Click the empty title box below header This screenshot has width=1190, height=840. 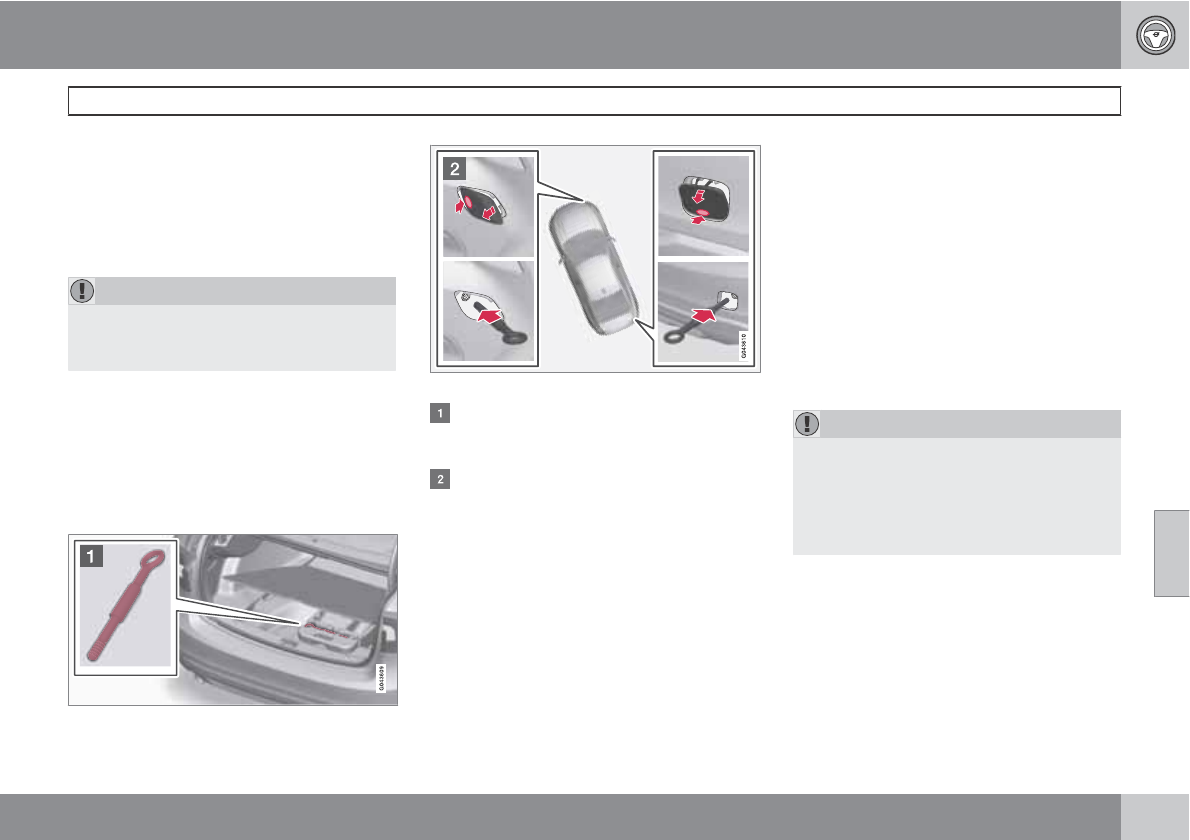tap(594, 101)
